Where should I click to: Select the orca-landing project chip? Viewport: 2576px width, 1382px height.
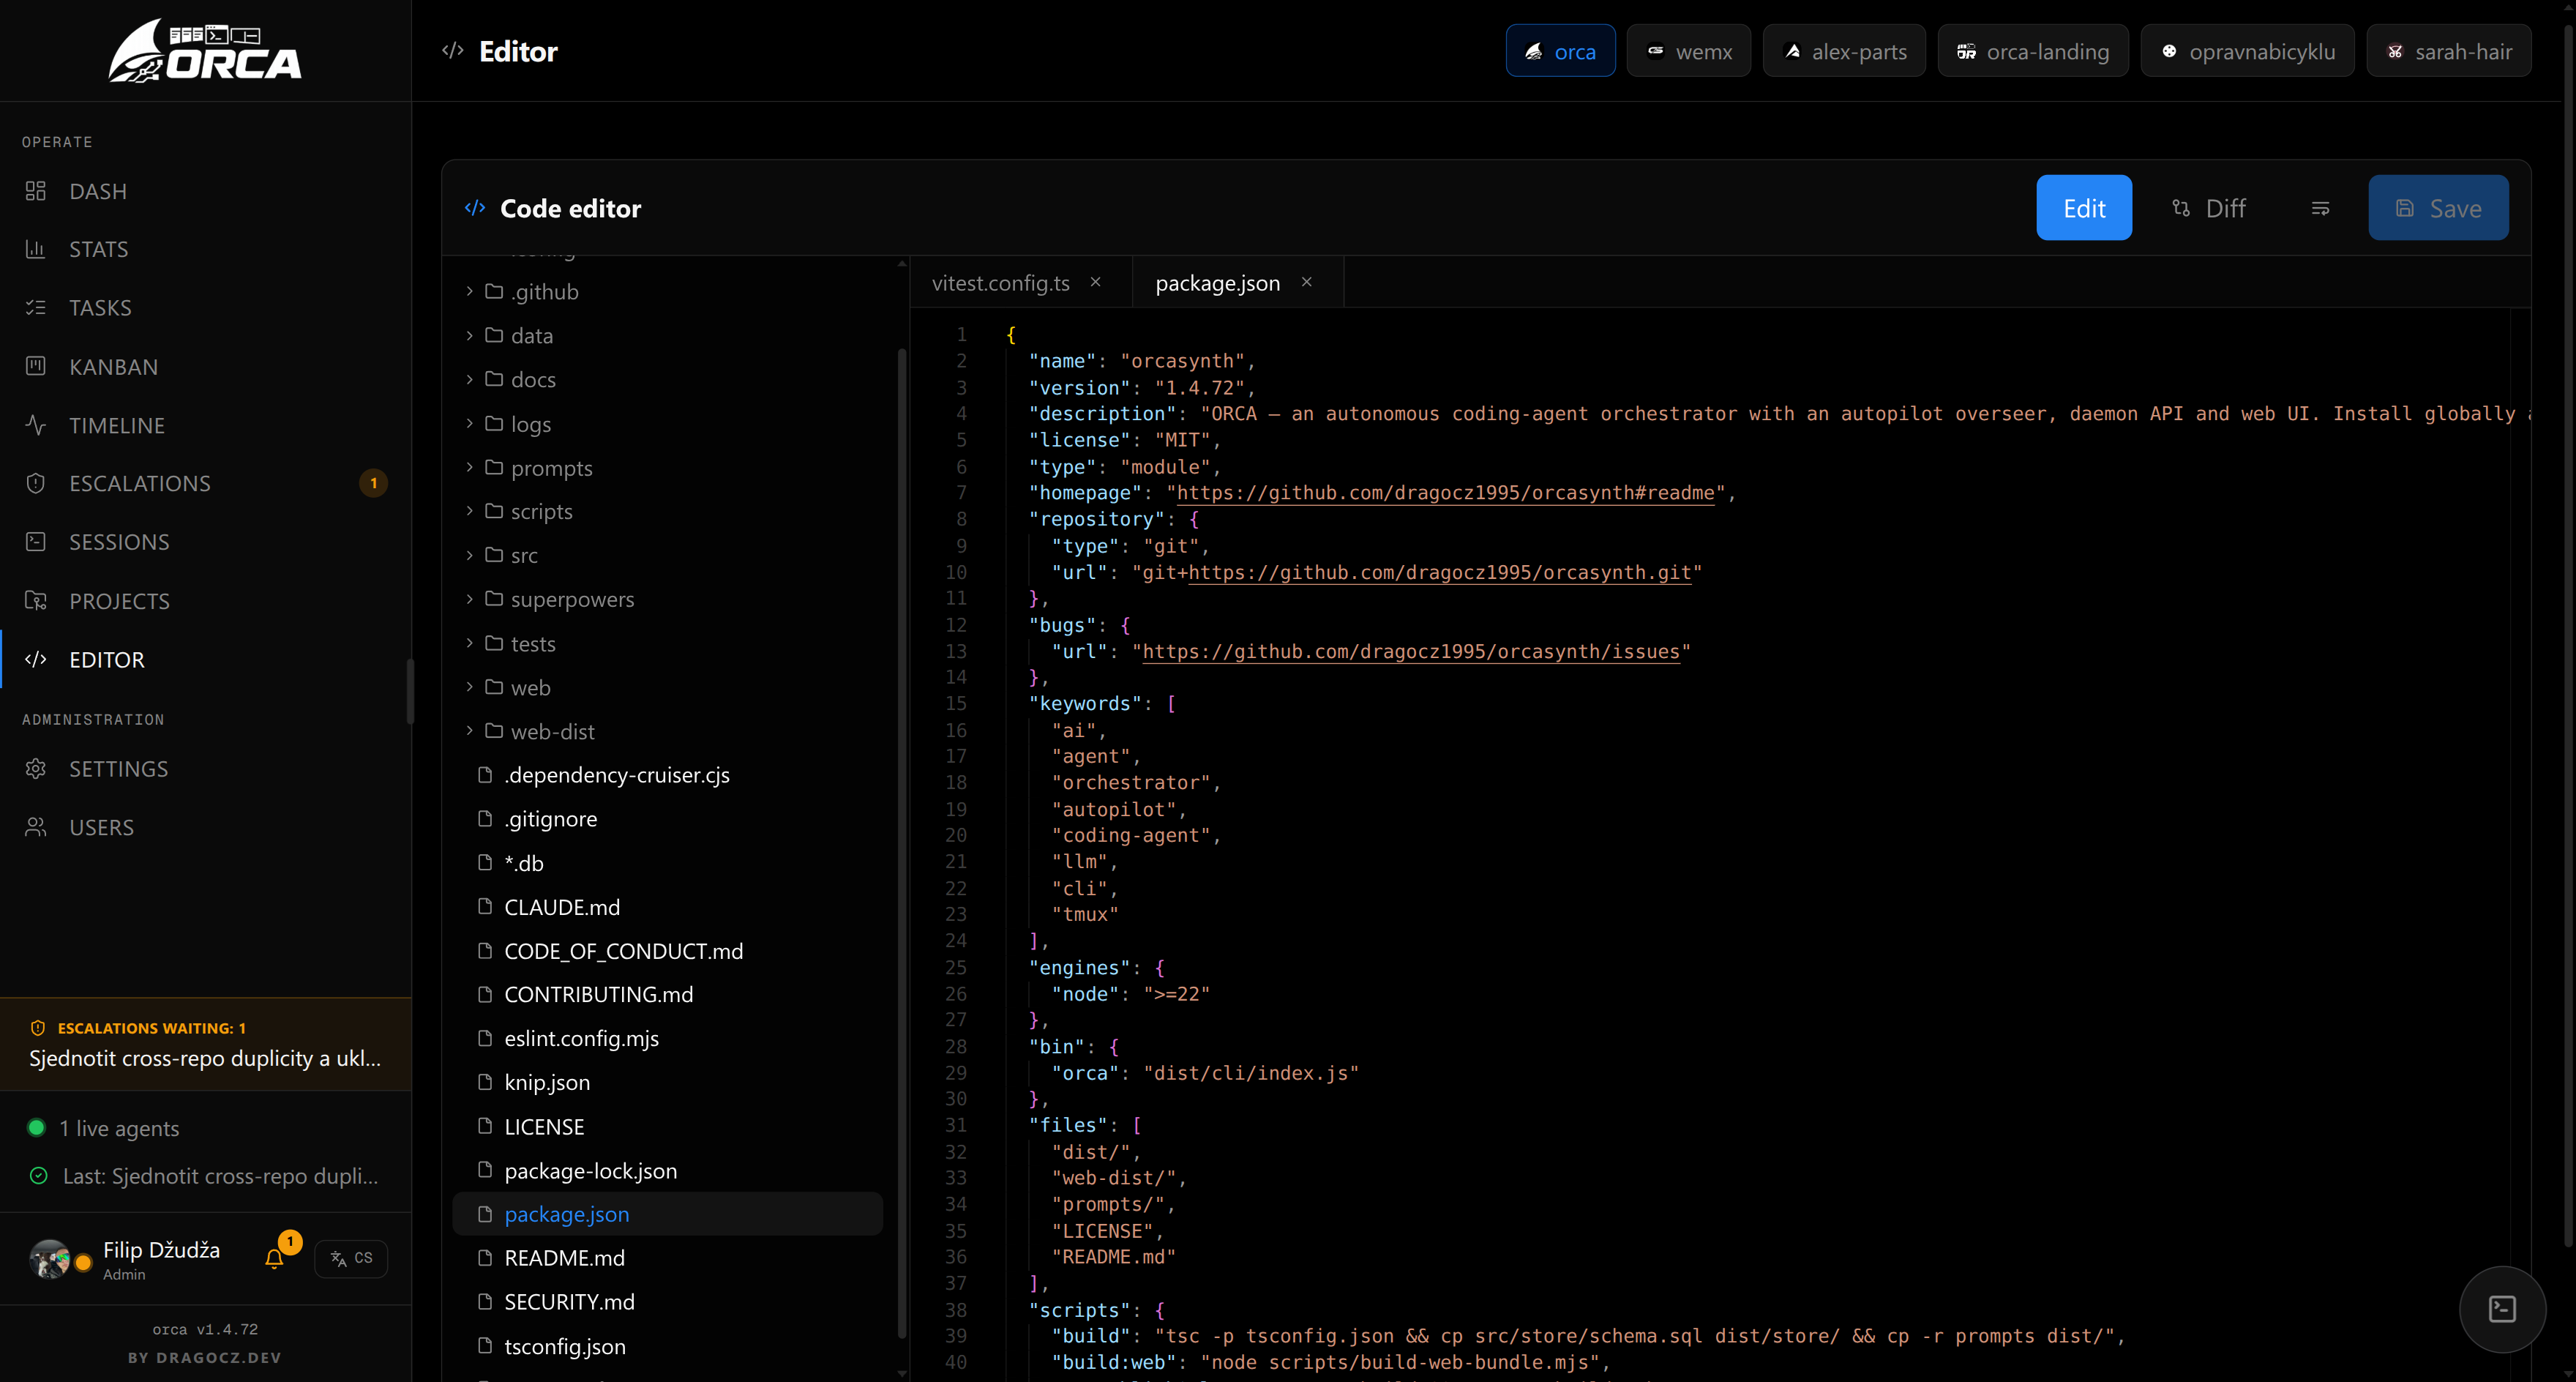2033,51
